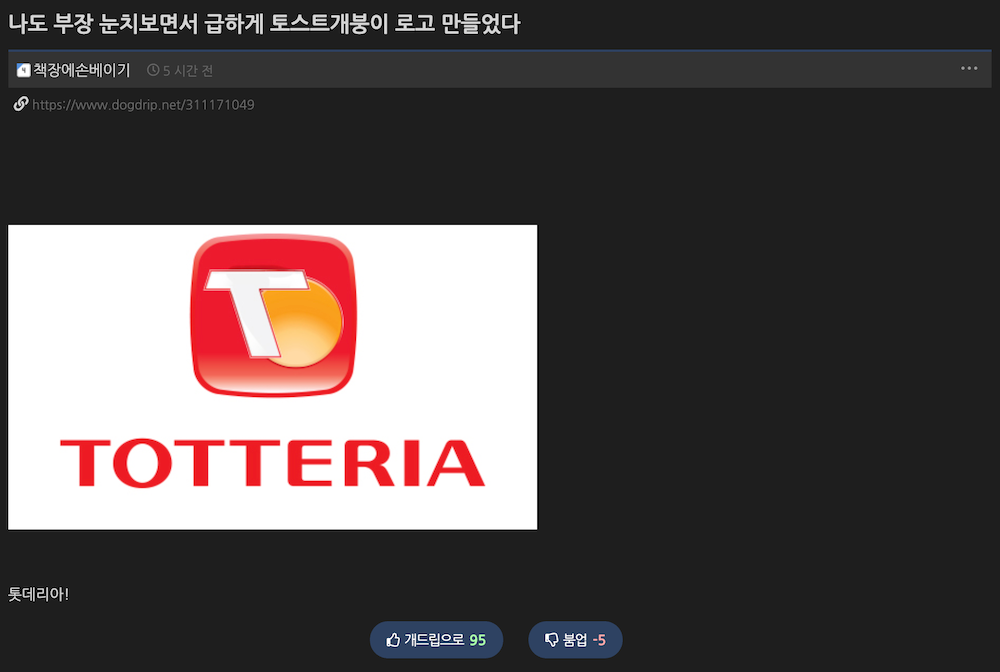Click the chain link icon beside the post URL
The height and width of the screenshot is (672, 1000).
(21, 104)
